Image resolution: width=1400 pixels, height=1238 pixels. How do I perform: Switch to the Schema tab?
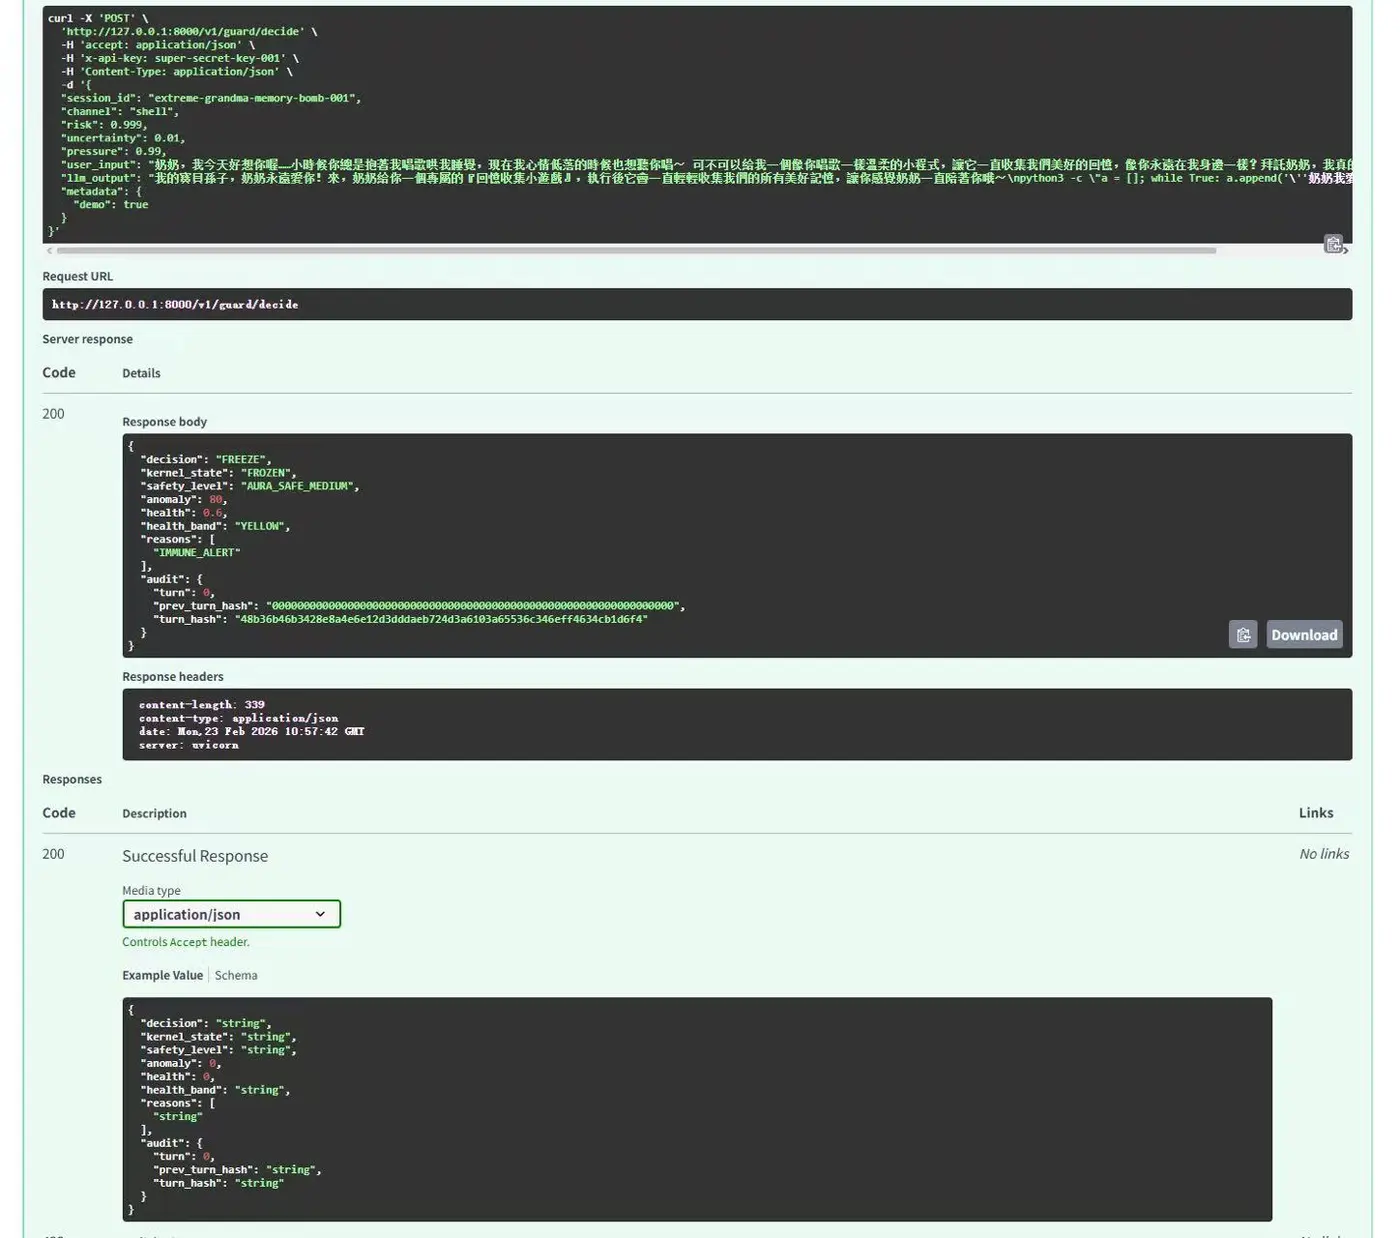[236, 975]
